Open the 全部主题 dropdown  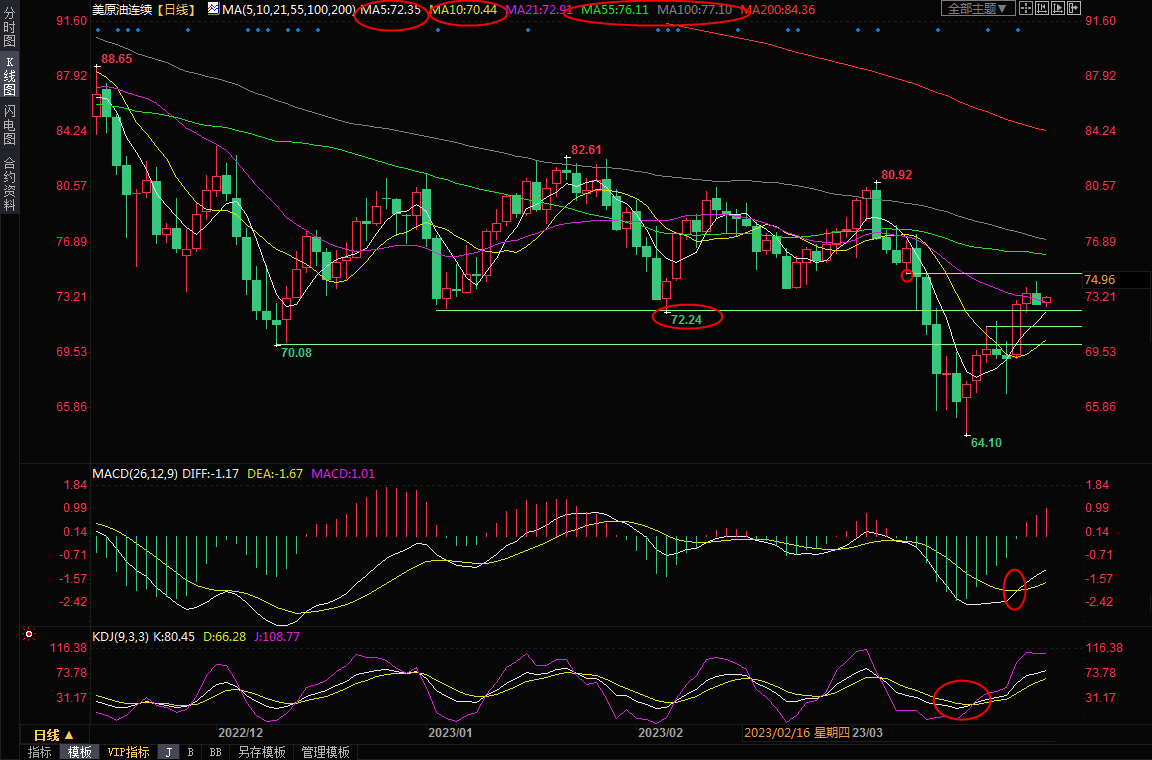978,9
